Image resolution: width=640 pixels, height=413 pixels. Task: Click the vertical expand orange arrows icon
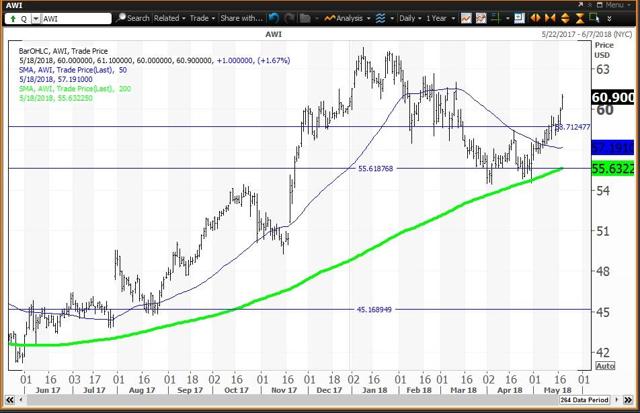click(565, 18)
